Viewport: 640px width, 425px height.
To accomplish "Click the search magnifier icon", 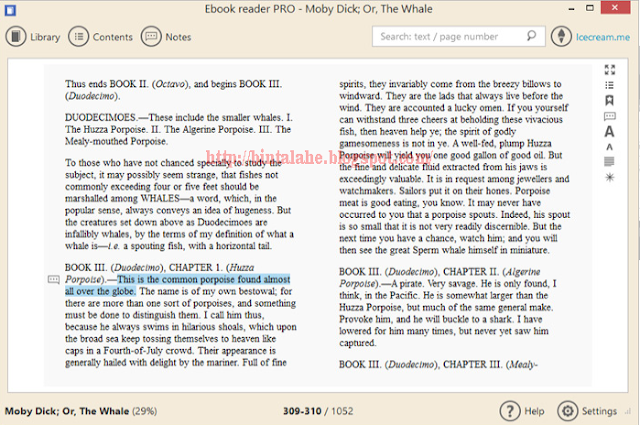I will pyautogui.click(x=531, y=36).
